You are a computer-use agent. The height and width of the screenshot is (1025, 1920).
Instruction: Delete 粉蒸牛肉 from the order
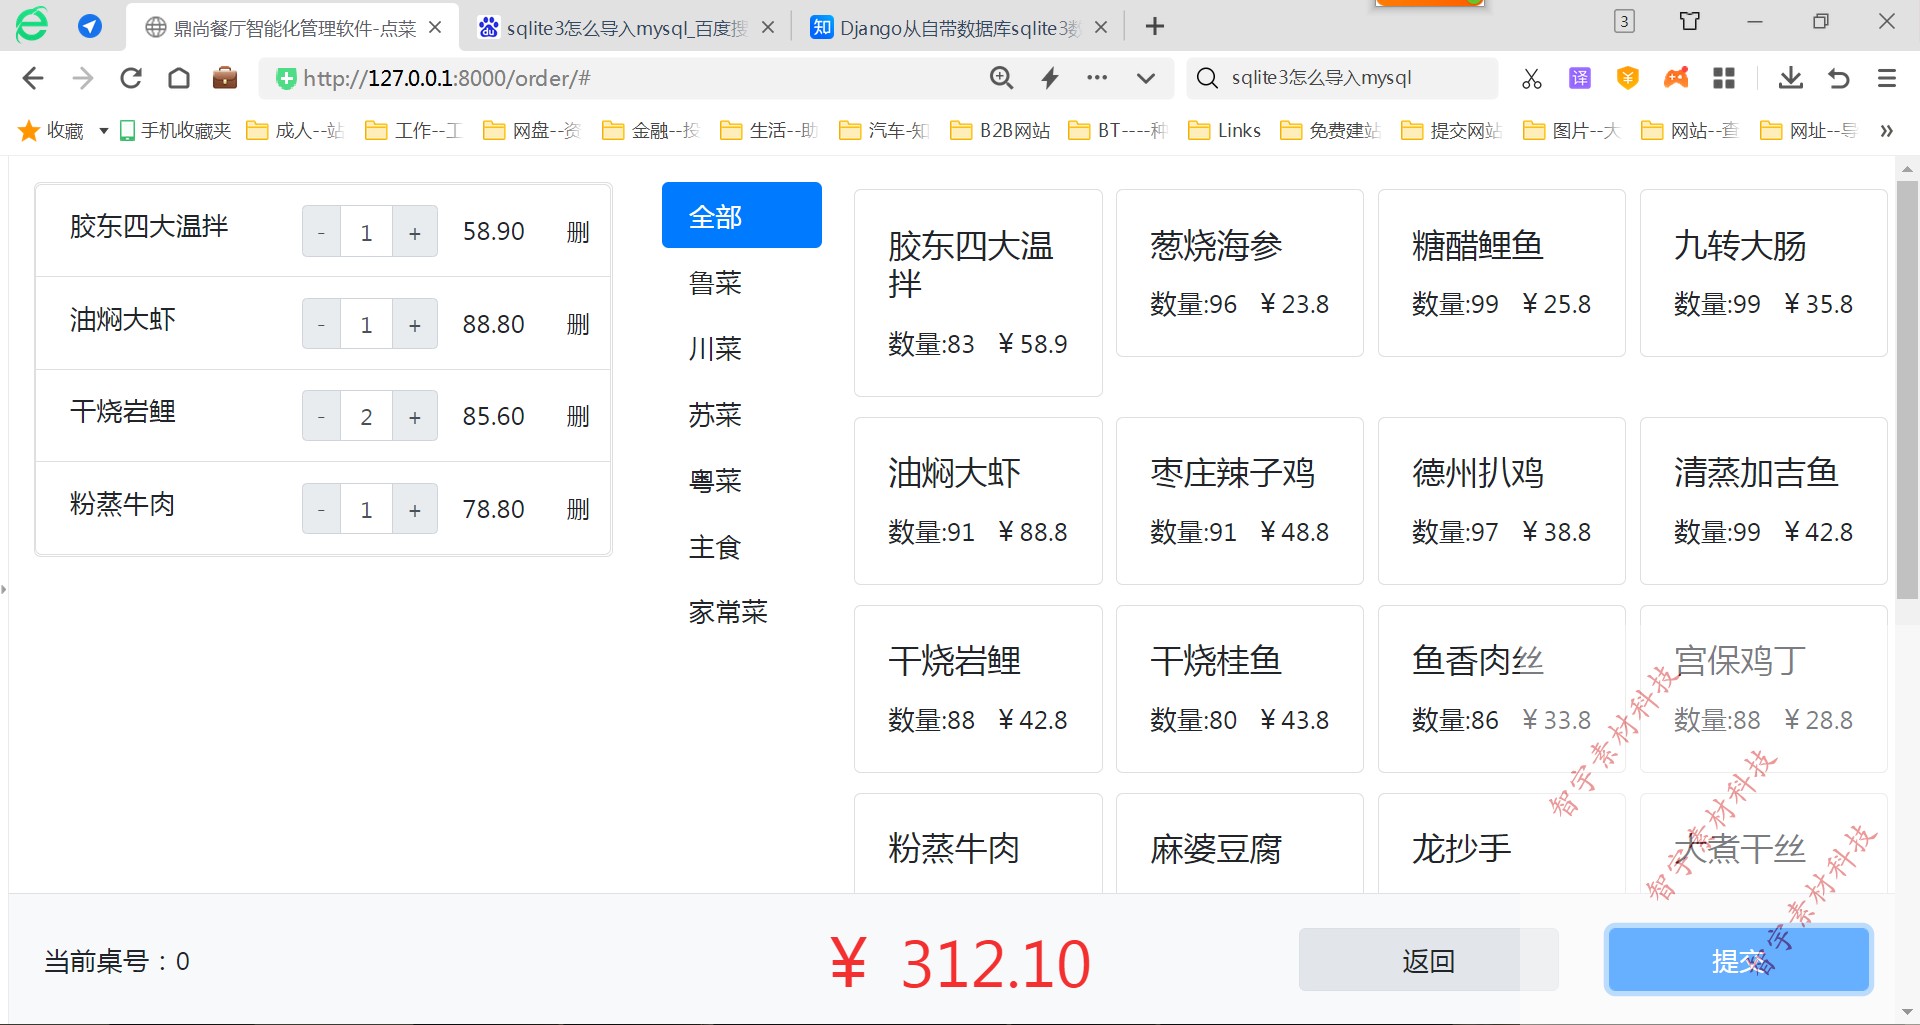click(x=578, y=509)
